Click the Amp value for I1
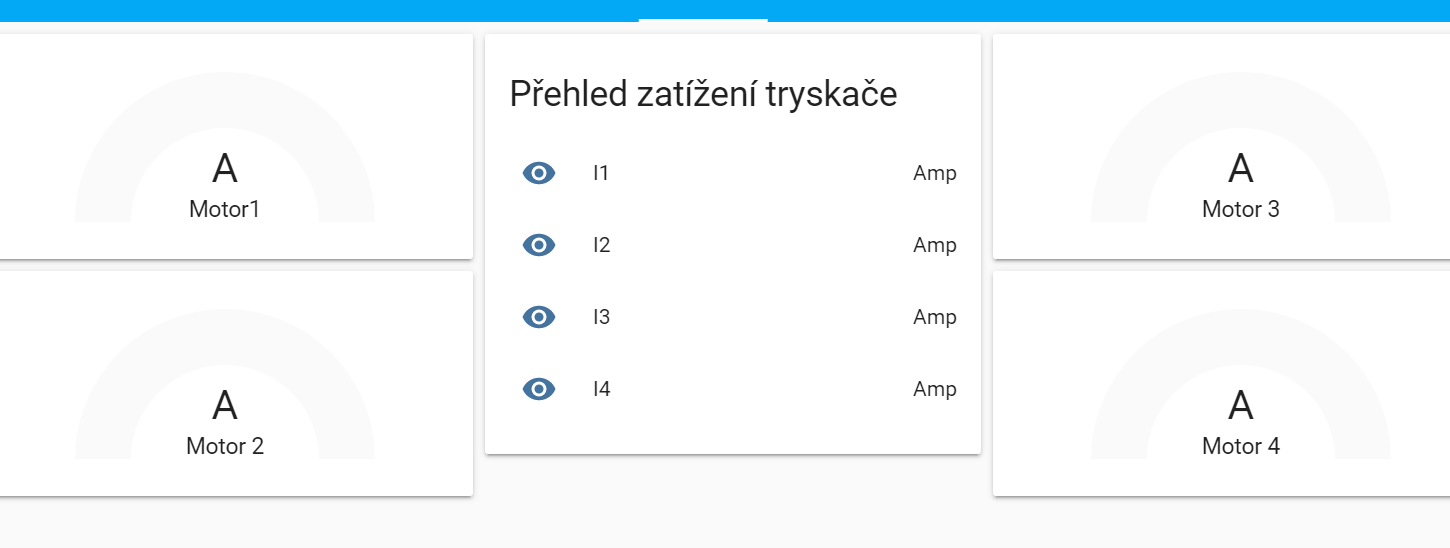The image size is (1450, 548). click(x=934, y=173)
